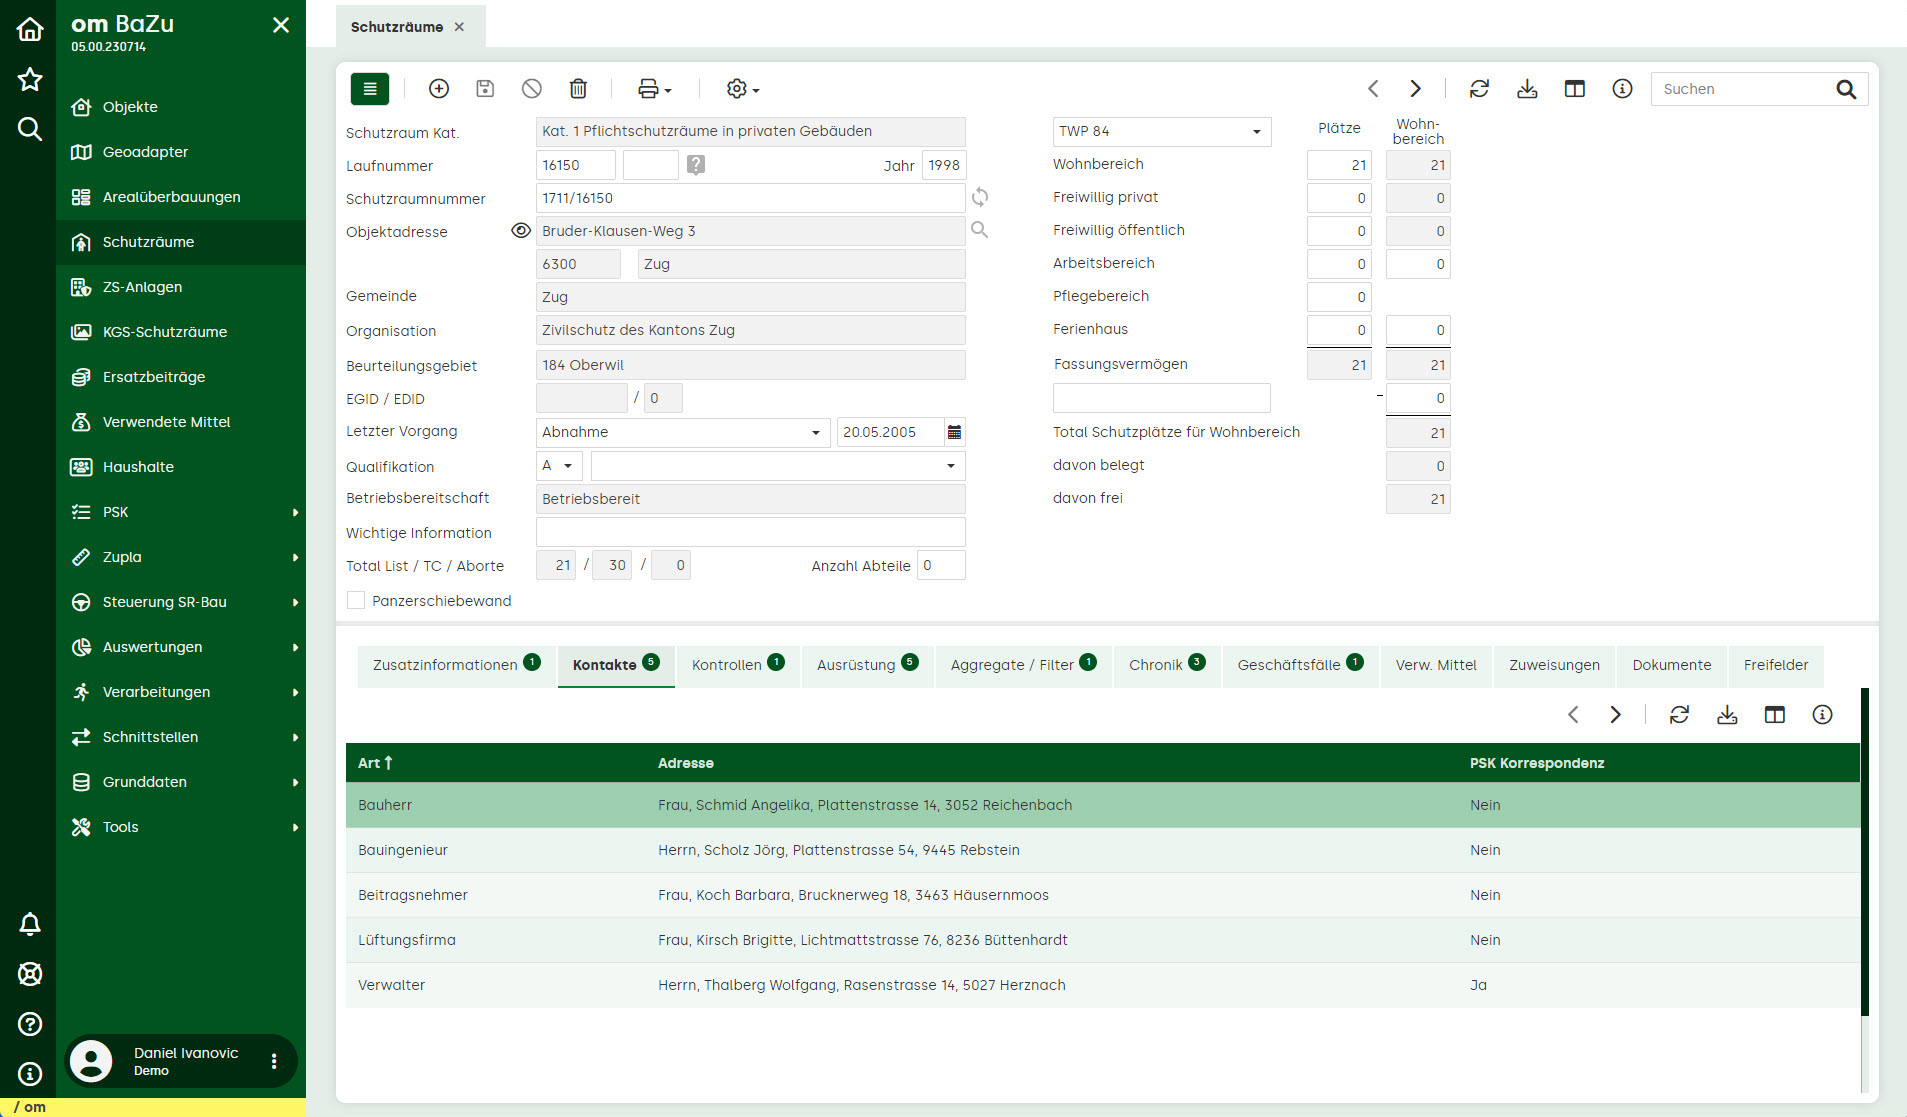This screenshot has width=1907, height=1117.
Task: Open notifications bell in left sidebar
Action: 30,924
